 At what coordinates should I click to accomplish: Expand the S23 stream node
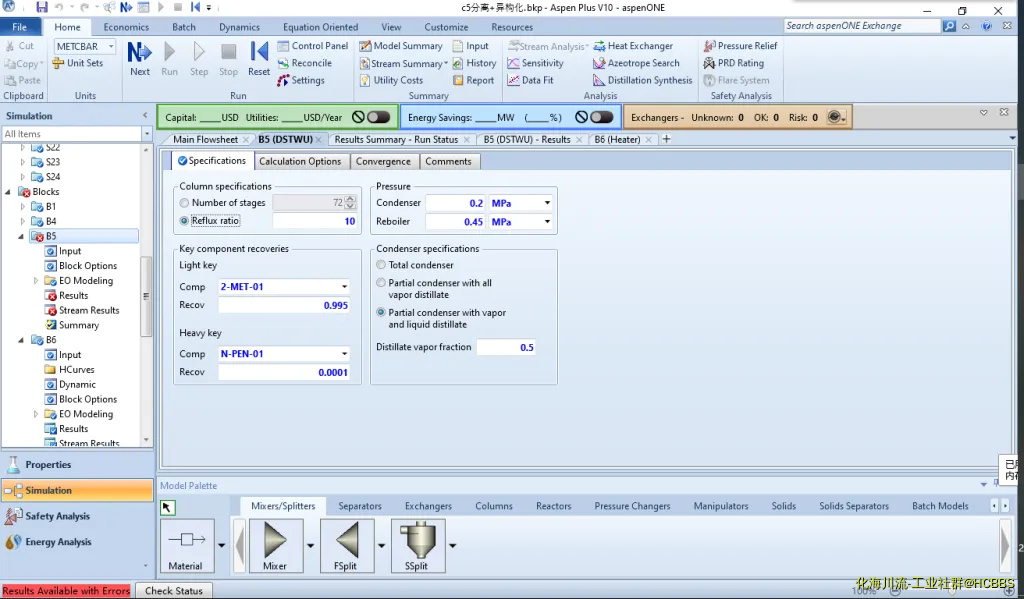[22, 162]
